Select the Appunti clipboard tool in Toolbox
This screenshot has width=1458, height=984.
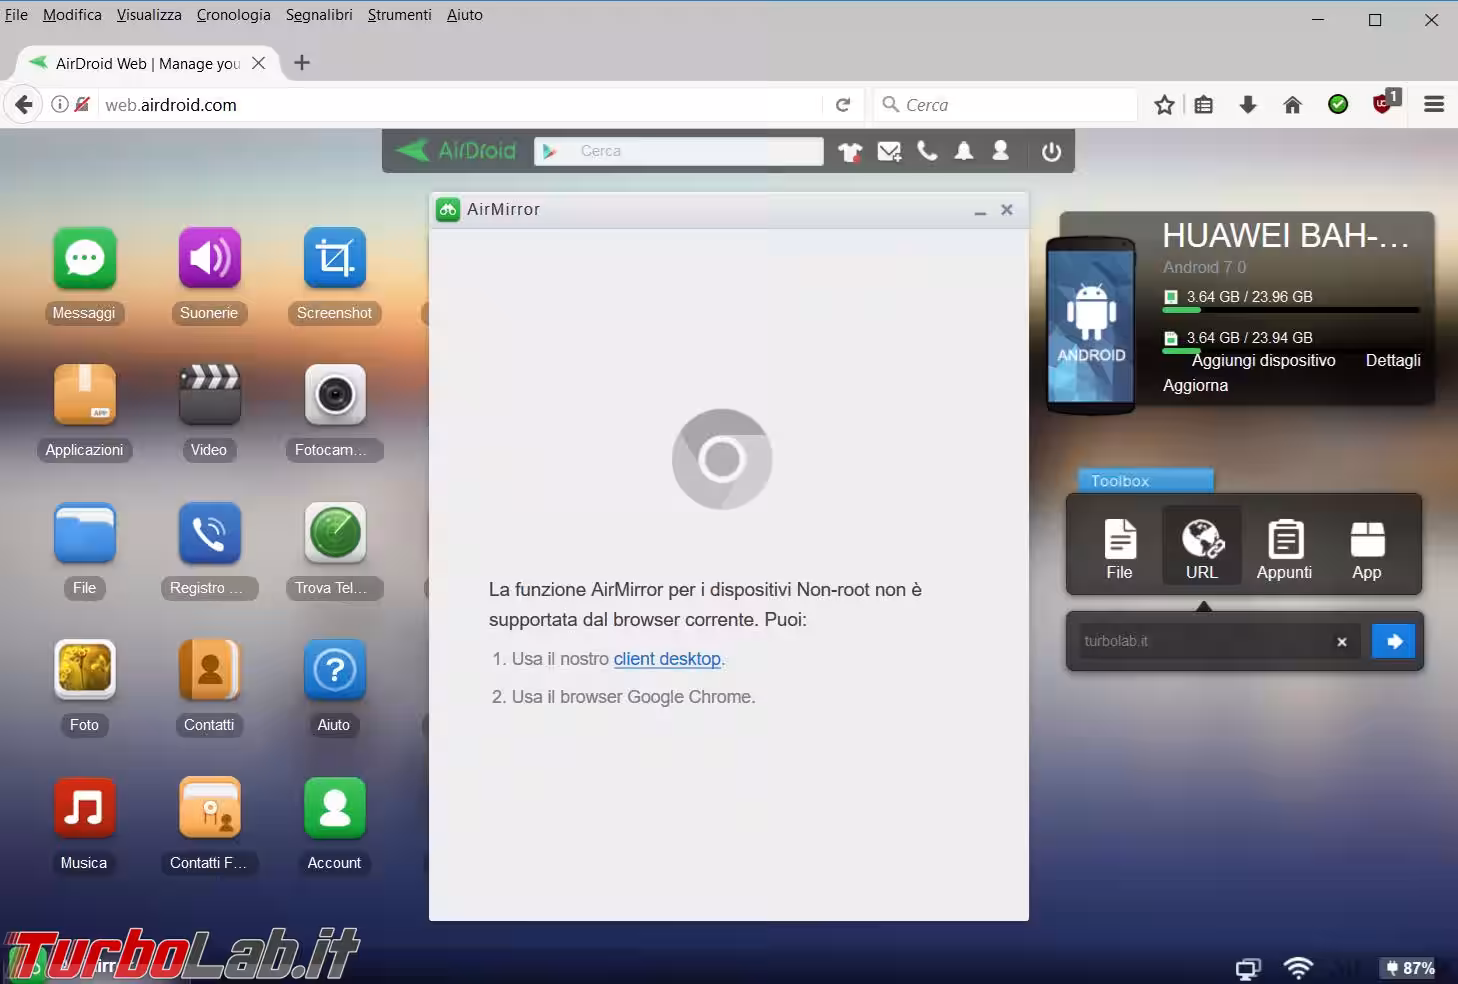click(1284, 548)
